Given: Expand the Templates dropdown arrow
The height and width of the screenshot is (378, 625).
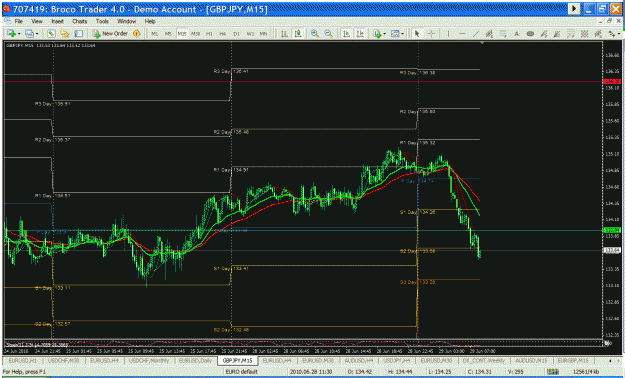Looking at the screenshot, I should pyautogui.click(x=403, y=34).
